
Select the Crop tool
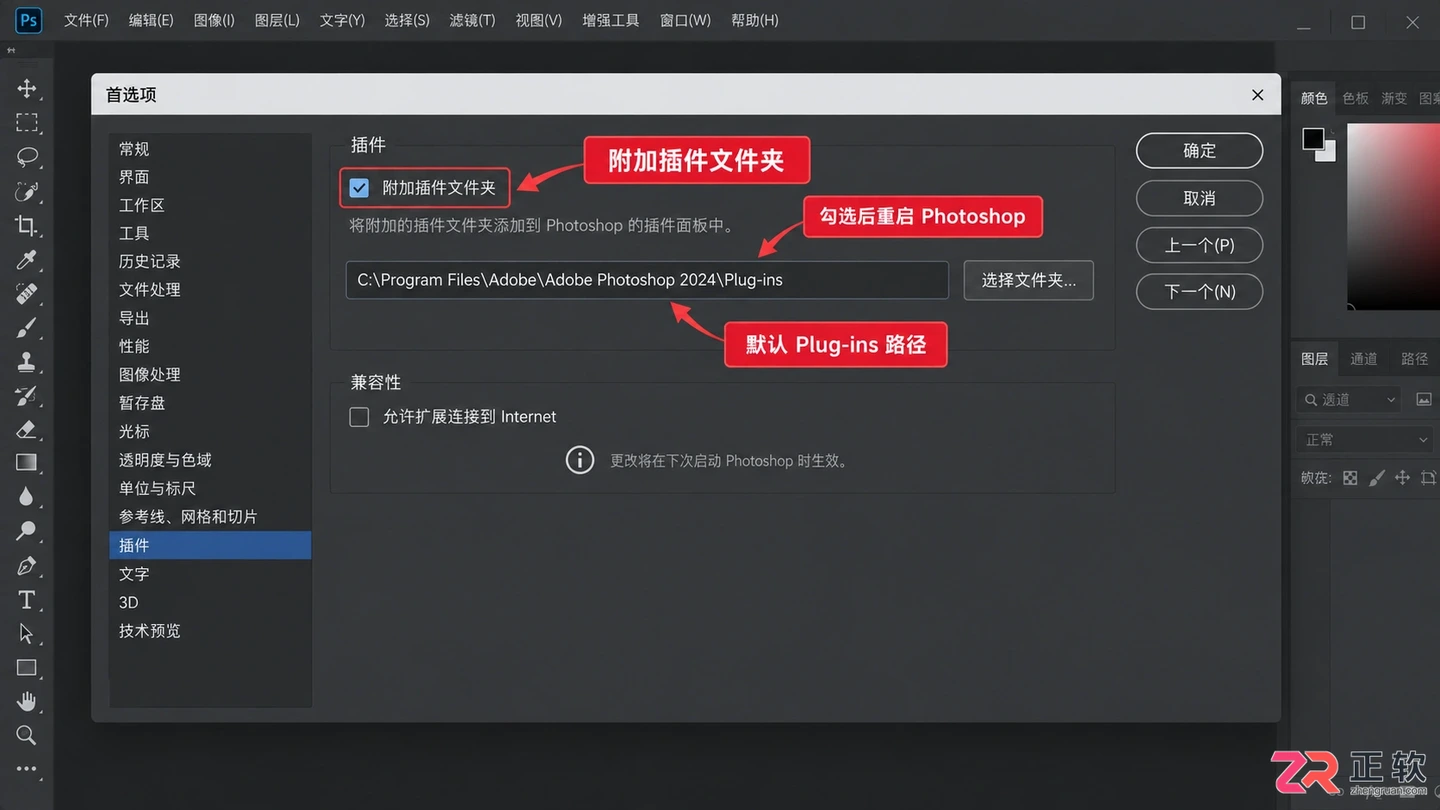27,225
